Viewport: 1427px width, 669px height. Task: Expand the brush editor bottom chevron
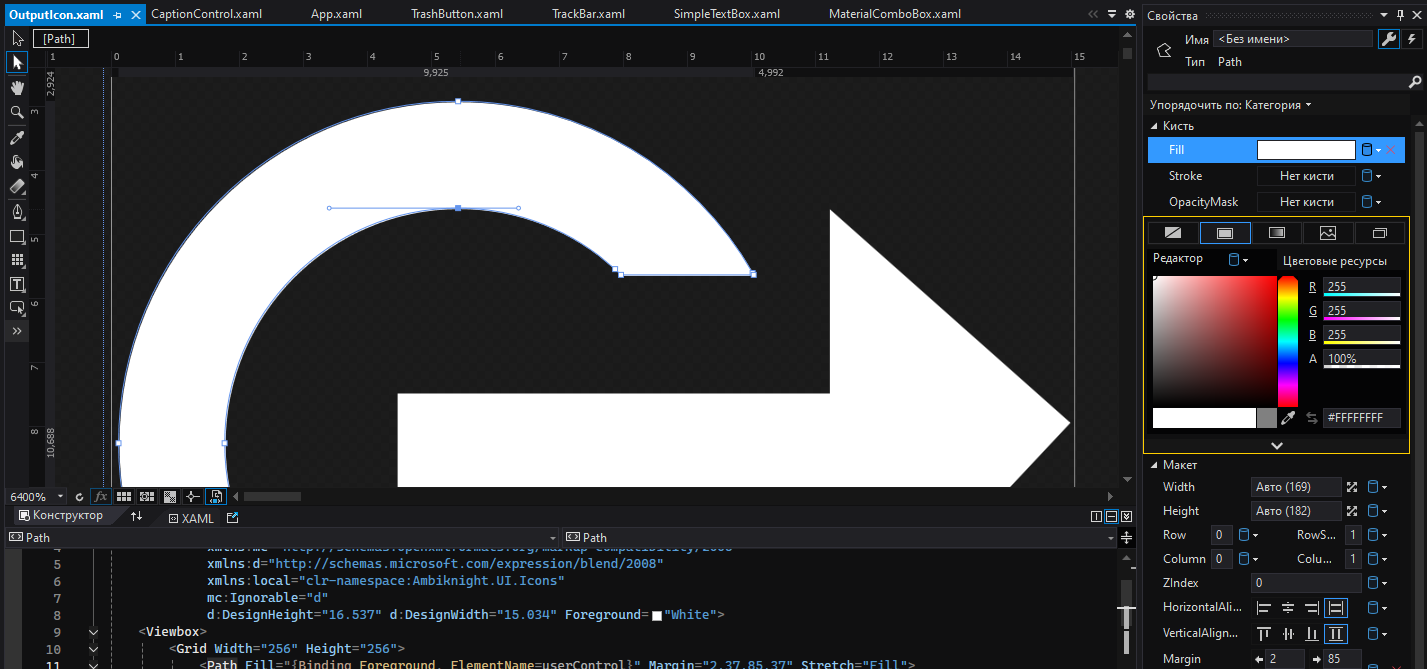tap(1276, 445)
